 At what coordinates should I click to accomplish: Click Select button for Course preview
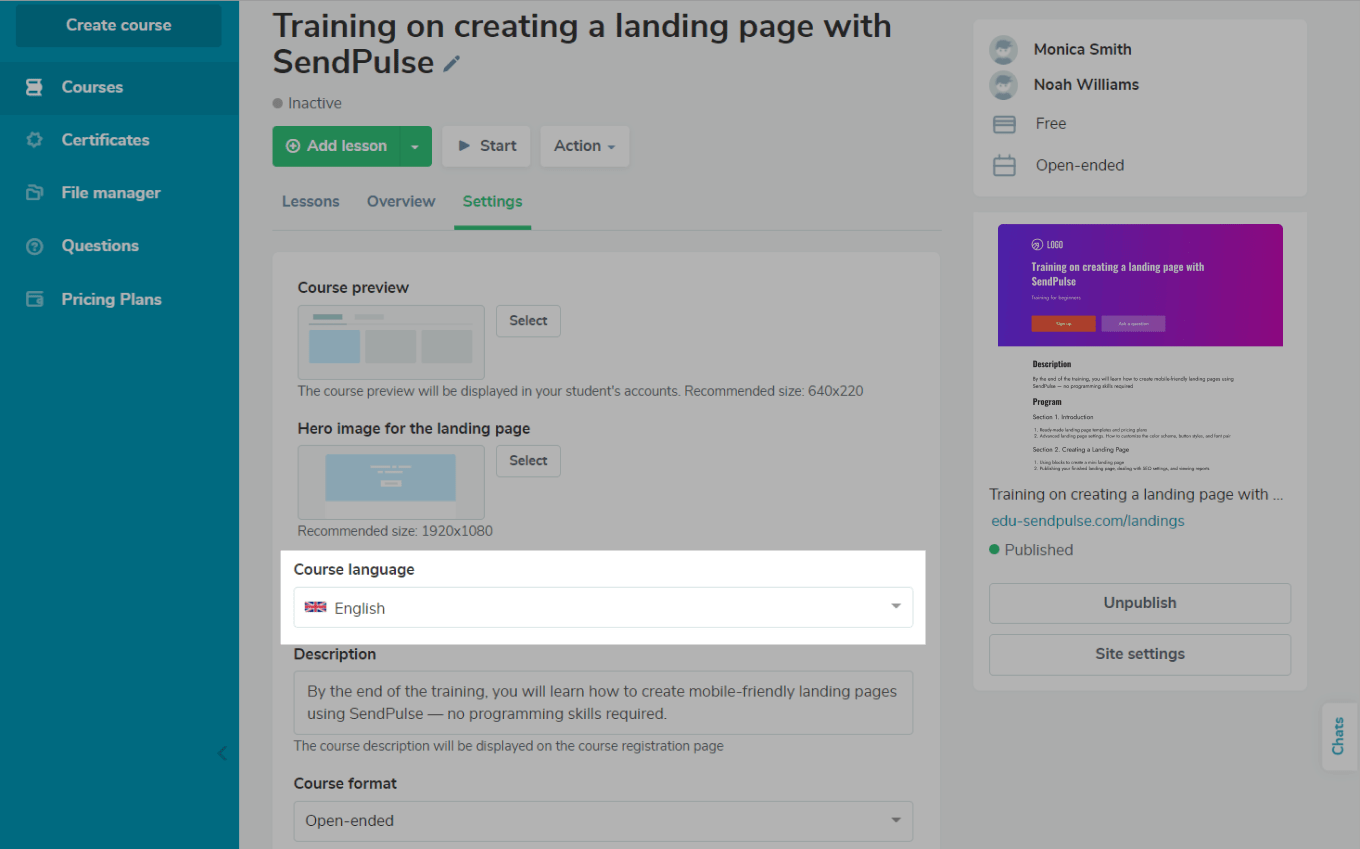[528, 321]
